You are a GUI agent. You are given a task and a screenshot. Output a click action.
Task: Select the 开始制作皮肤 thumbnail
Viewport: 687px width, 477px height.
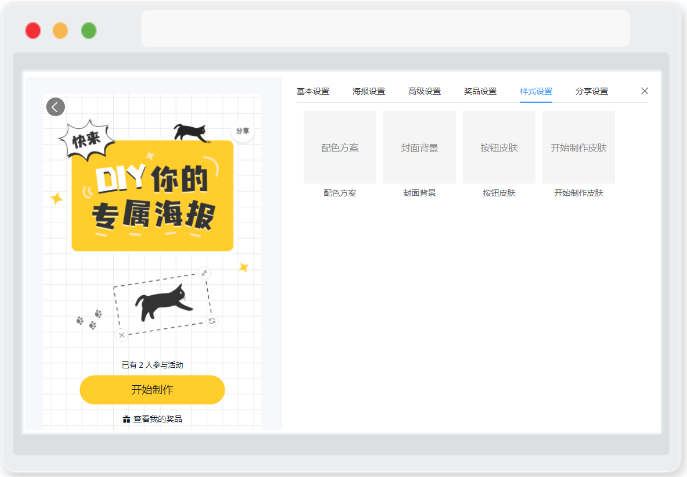tap(578, 147)
